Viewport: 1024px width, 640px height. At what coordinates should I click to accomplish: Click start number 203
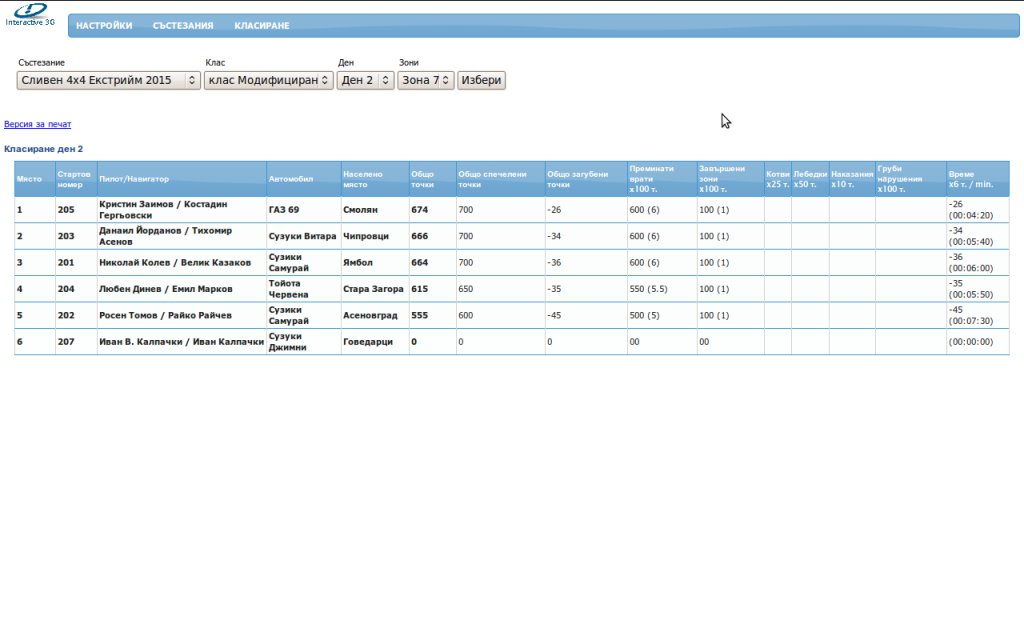(66, 236)
